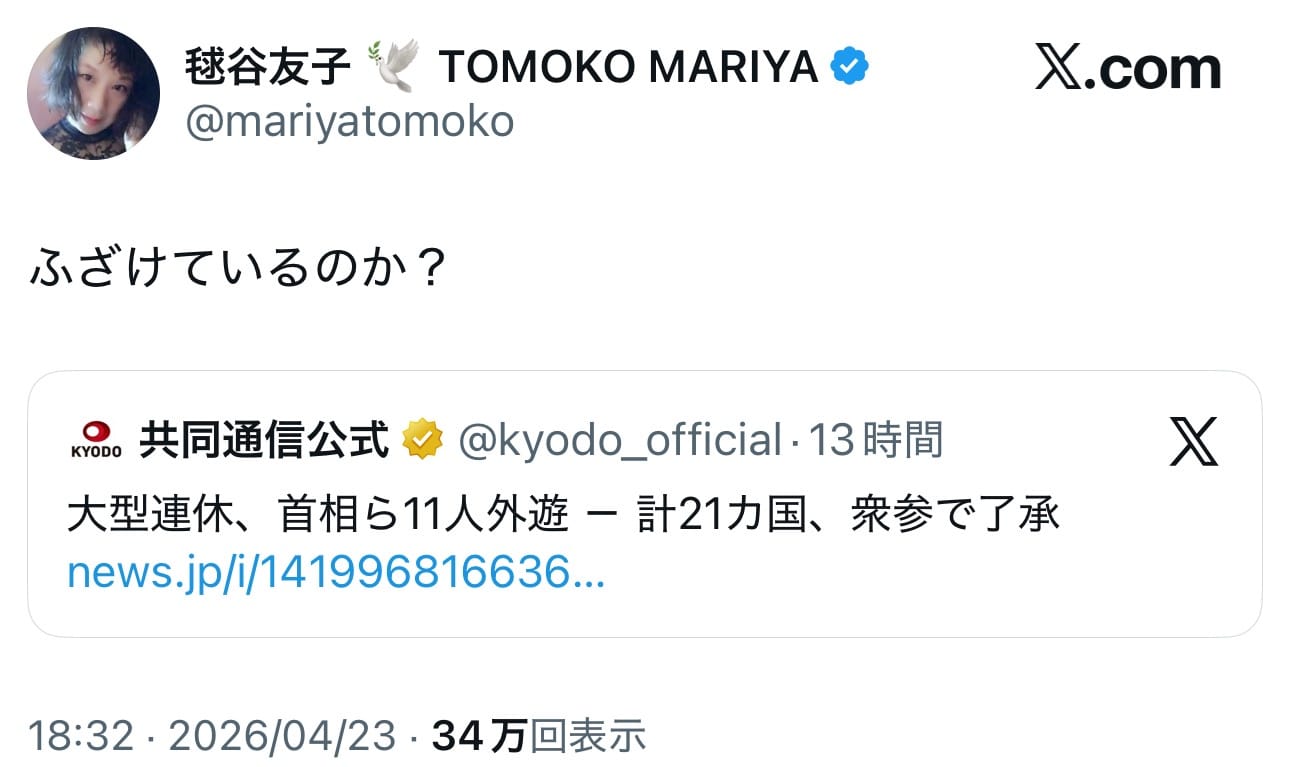Click the 2026/04/23 post date
This screenshot has height=767, width=1290.
(282, 736)
